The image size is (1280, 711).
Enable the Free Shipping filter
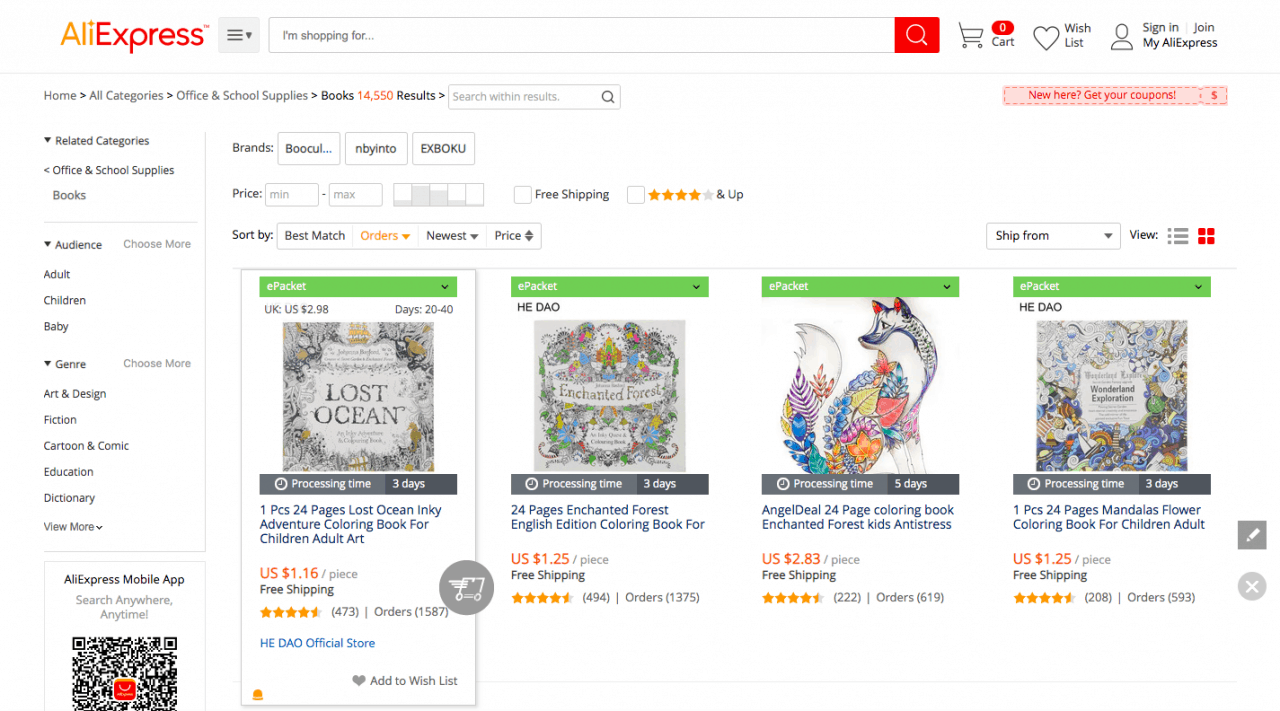click(522, 194)
